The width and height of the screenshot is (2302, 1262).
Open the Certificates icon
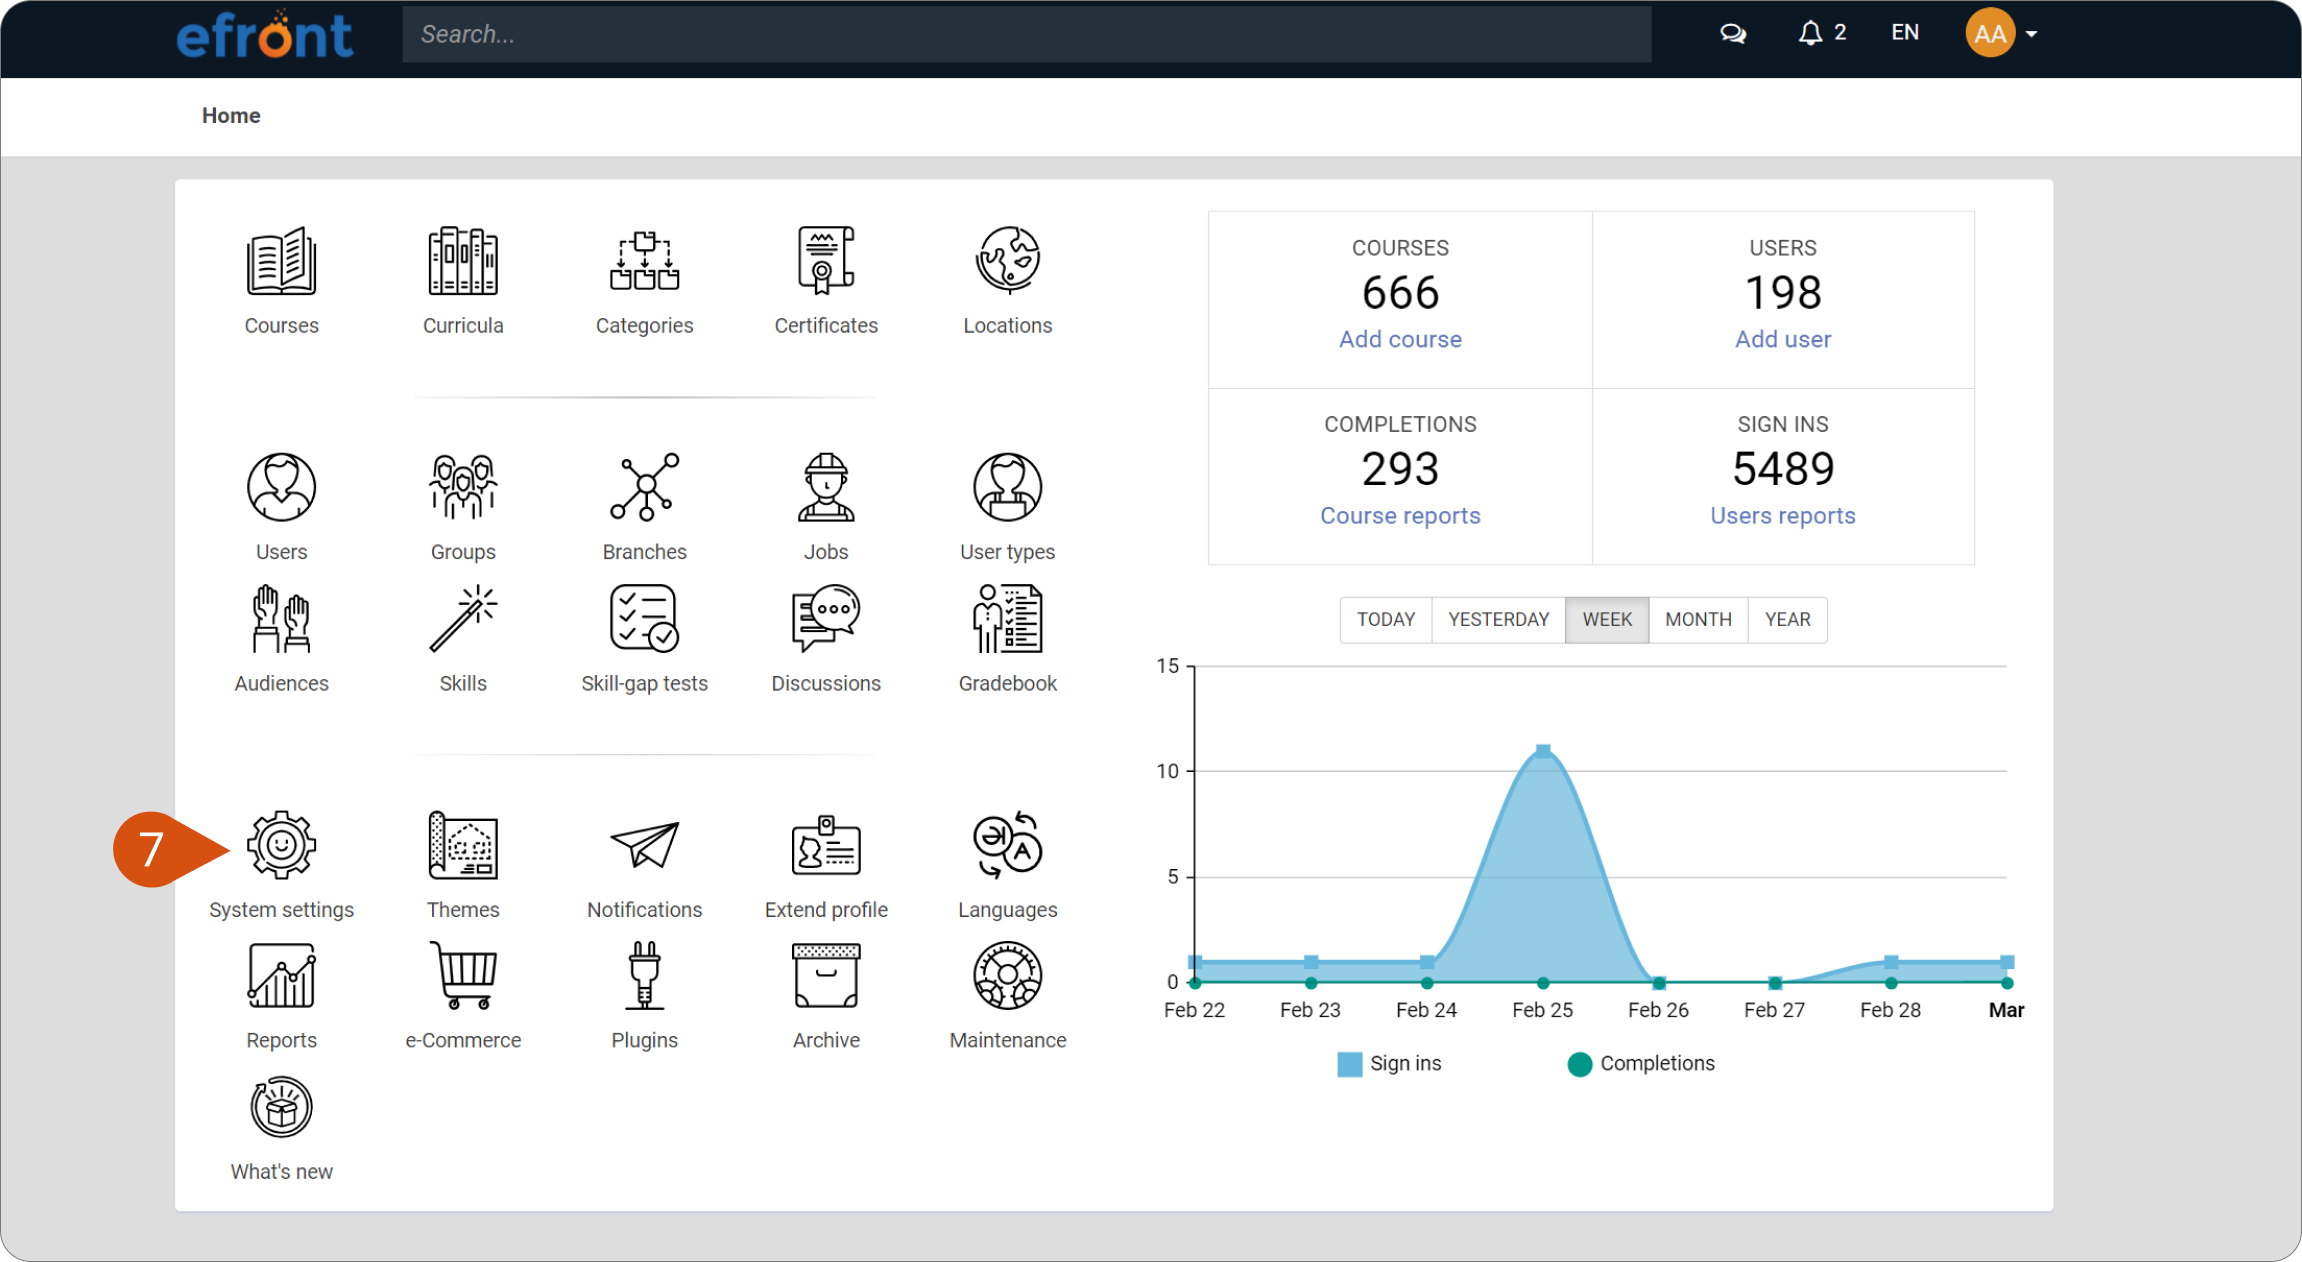coord(826,261)
